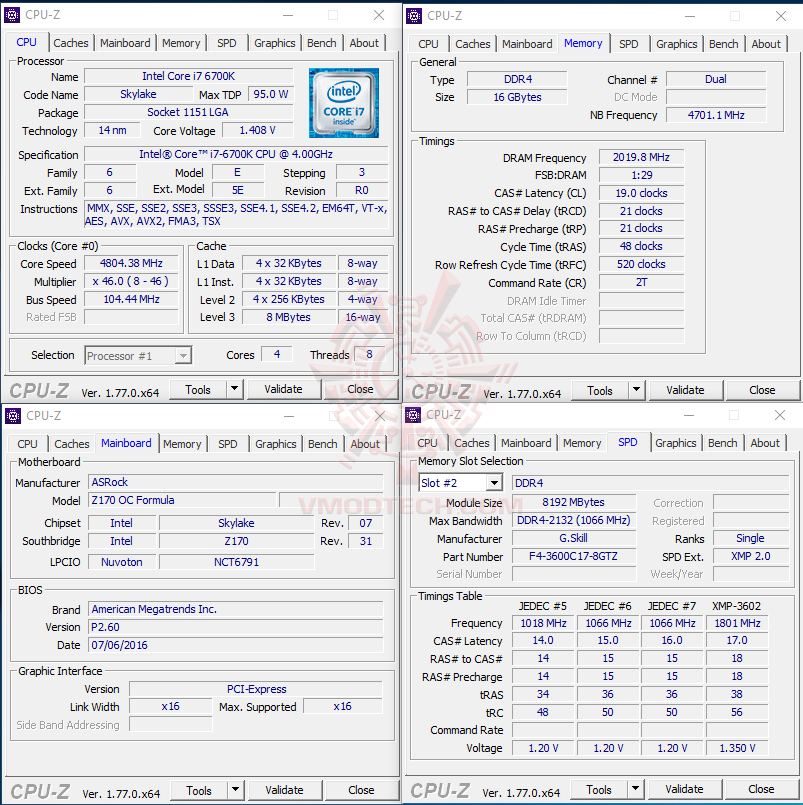Click the CPU-Z icon in the Memory window title bar
This screenshot has height=805, width=803.
coord(414,16)
